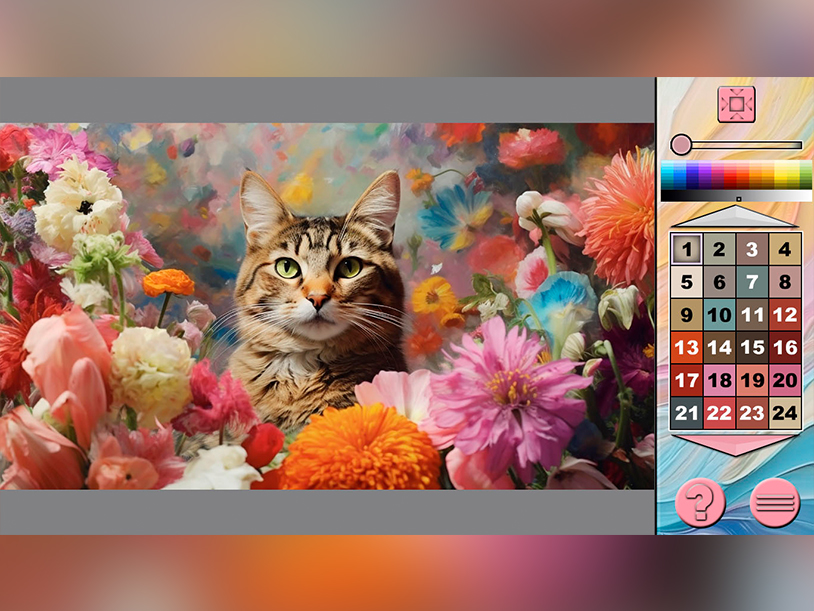The image size is (814, 611).
Task: Open the help question mark button
Action: pyautogui.click(x=700, y=502)
